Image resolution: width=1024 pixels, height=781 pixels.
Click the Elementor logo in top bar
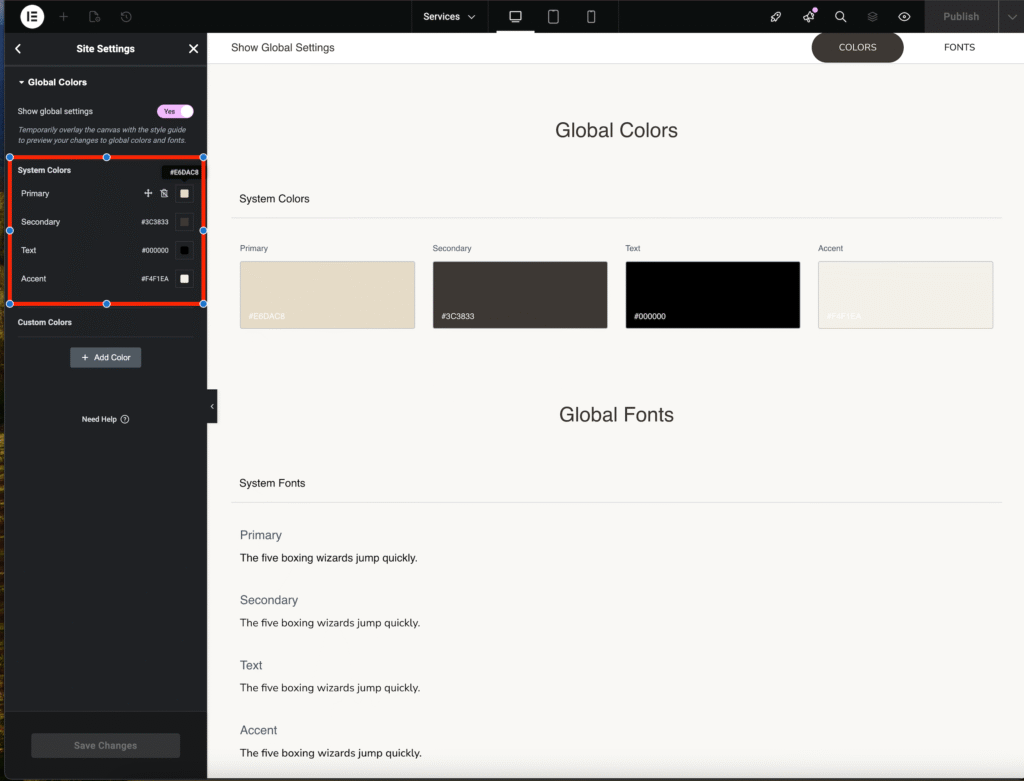[32, 17]
